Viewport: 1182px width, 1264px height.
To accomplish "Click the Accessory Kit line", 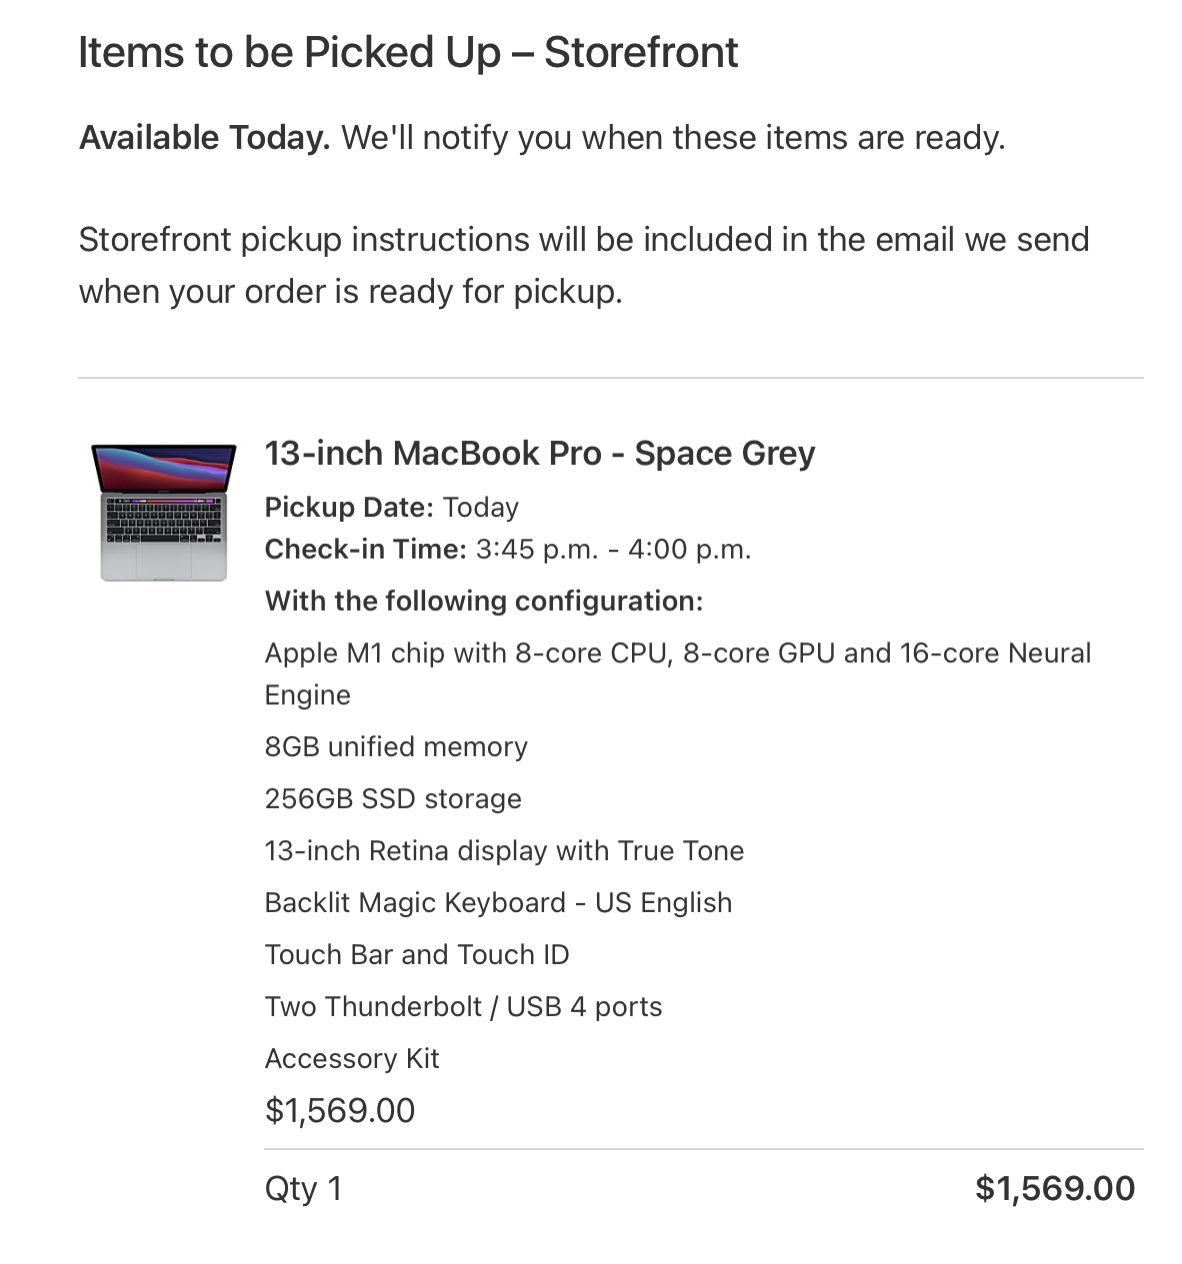I will click(x=352, y=1059).
